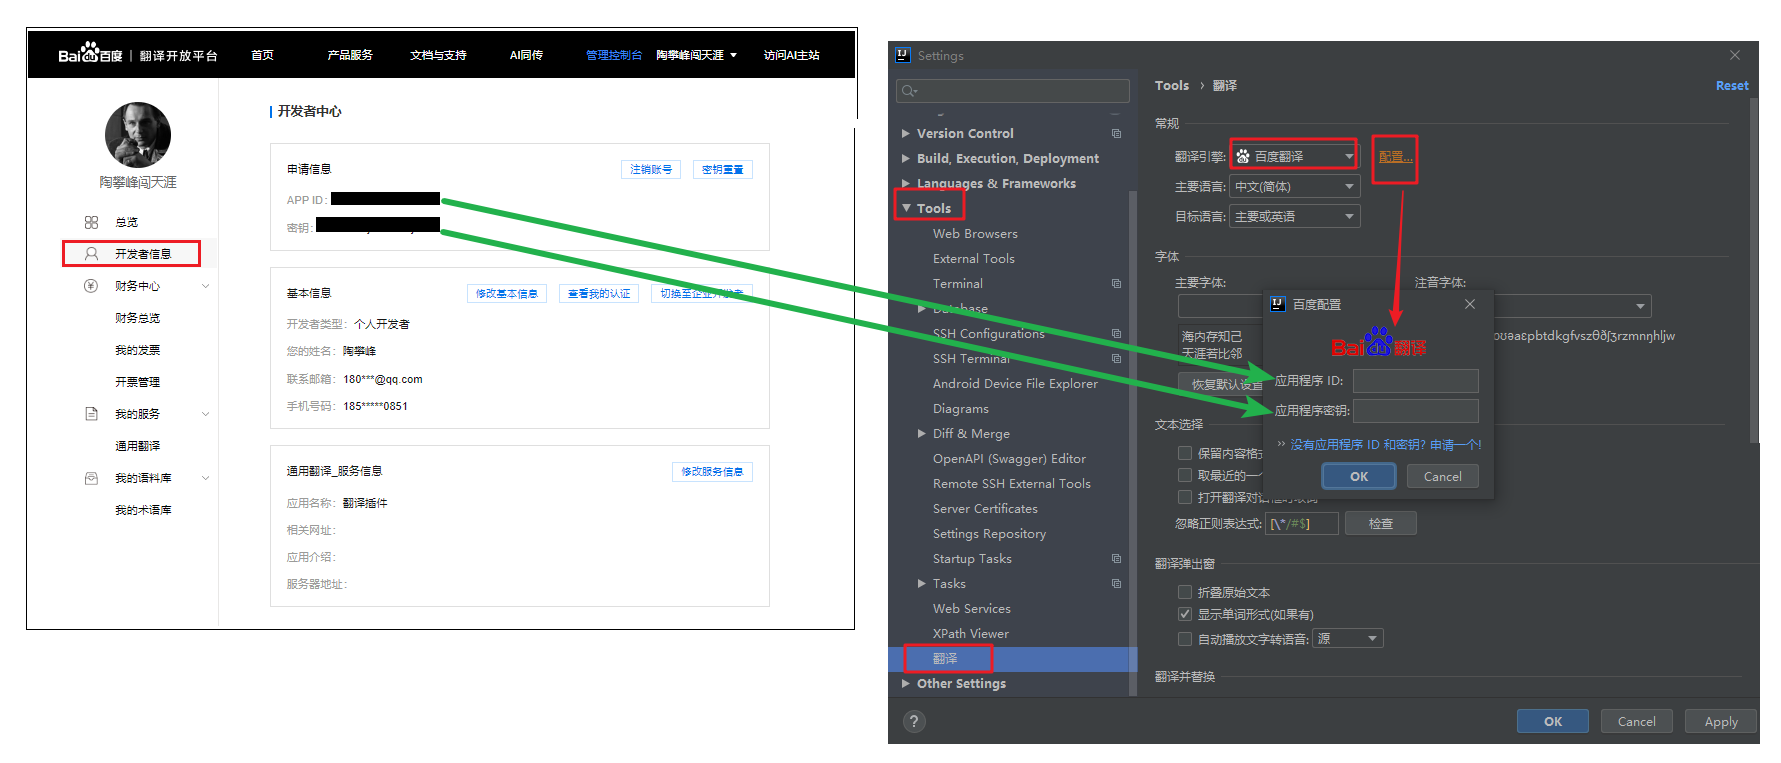Image resolution: width=1781 pixels, height=763 pixels.
Task: Click the 我的语料库 icon in the sidebar
Action: [x=91, y=478]
